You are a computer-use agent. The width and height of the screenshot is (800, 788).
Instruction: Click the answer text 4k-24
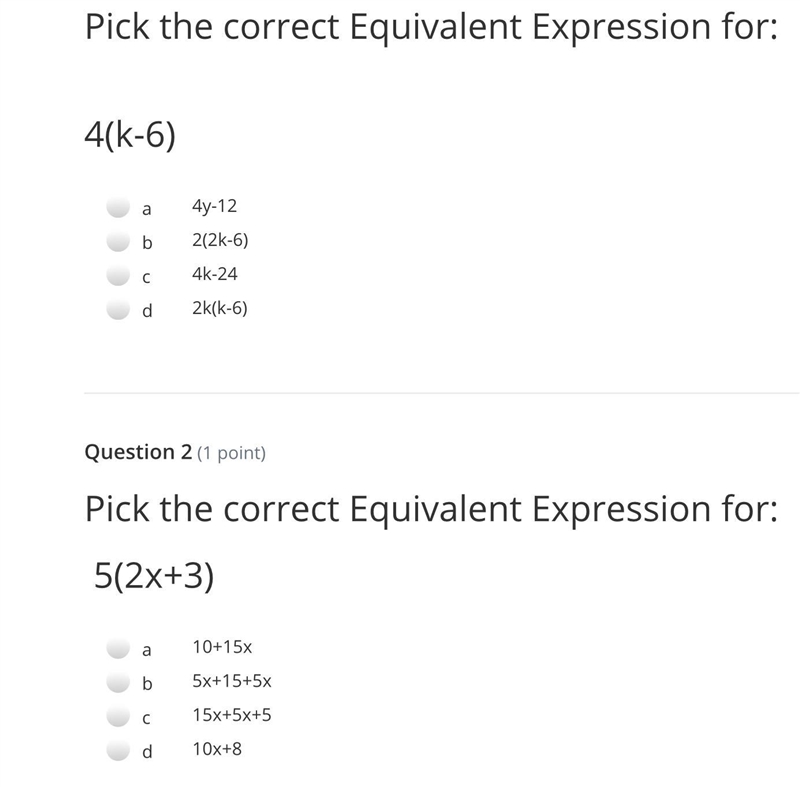tap(214, 274)
